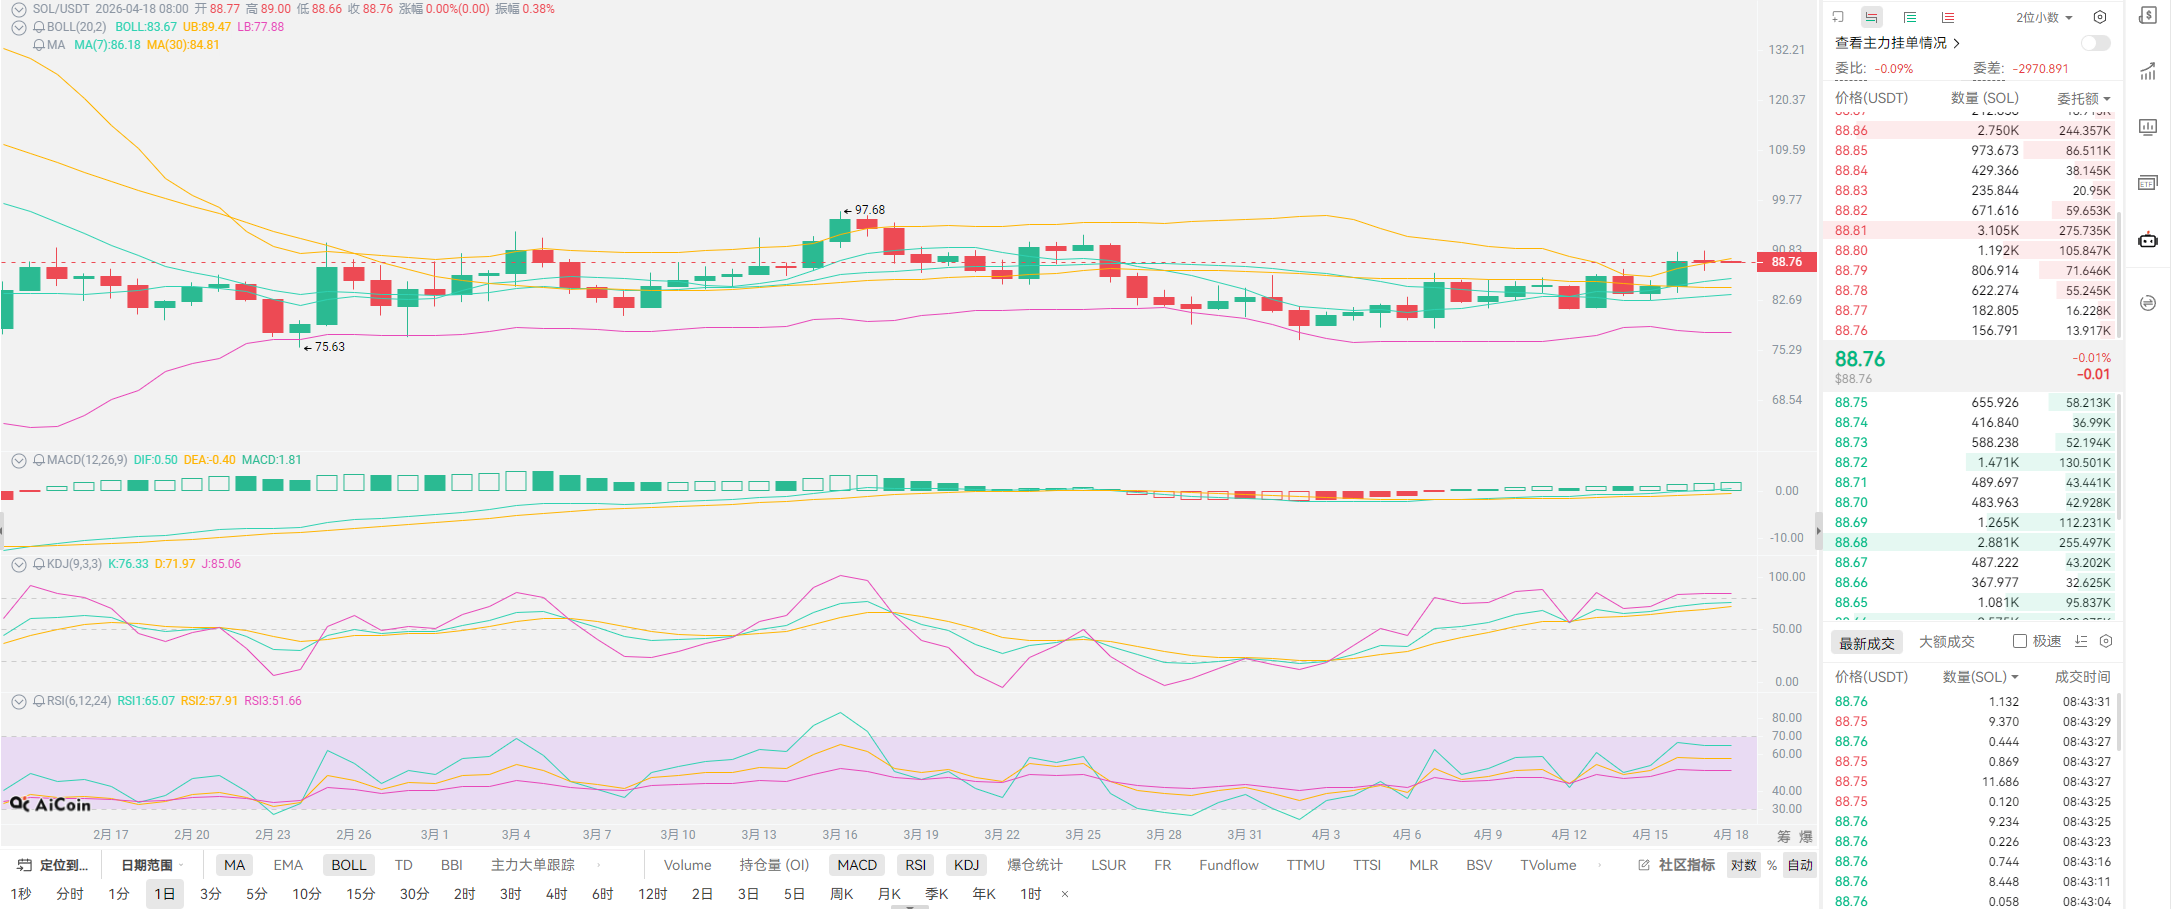Collapse the MACD indicator panel chevron
Screen dimensions: 2171x909
click(18, 460)
